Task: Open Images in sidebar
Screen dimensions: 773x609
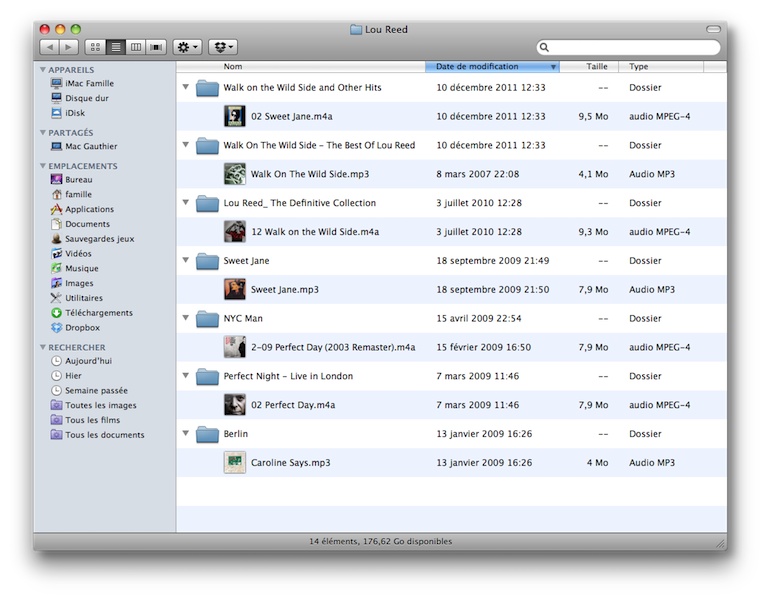Action: [72, 283]
